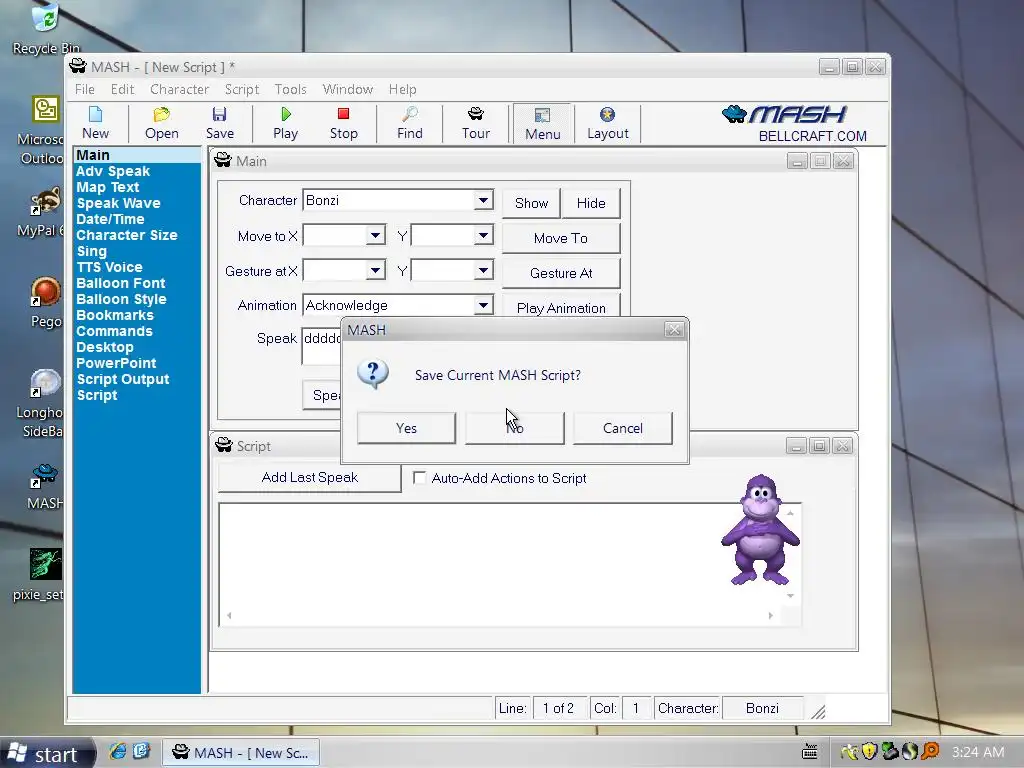Open the Character menu
The image size is (1024, 768).
tap(180, 89)
